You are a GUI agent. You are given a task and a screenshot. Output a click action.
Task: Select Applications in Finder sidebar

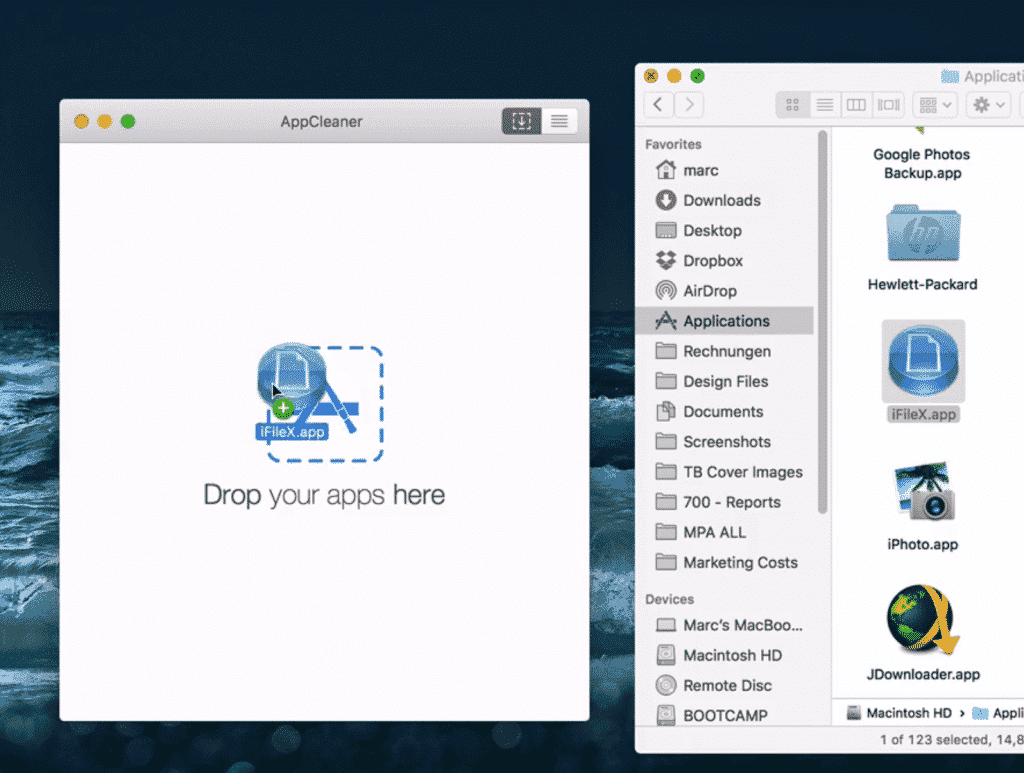tap(725, 321)
